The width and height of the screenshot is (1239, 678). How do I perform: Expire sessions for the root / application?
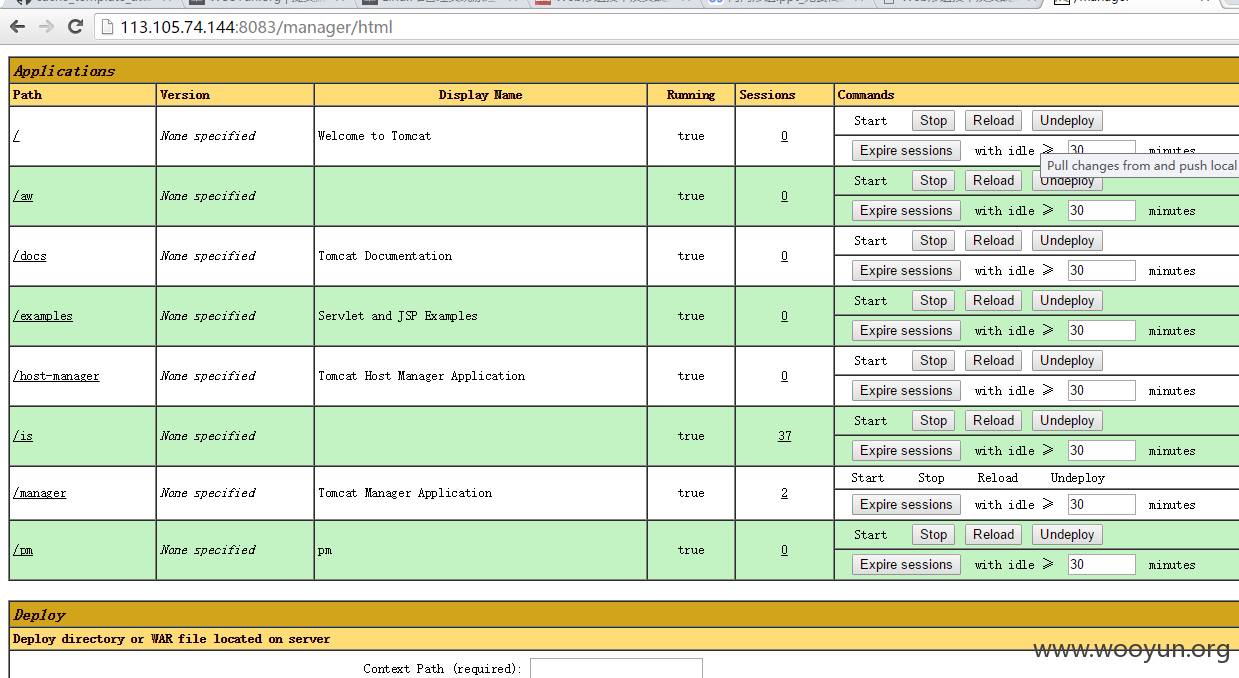pyautogui.click(x=906, y=150)
